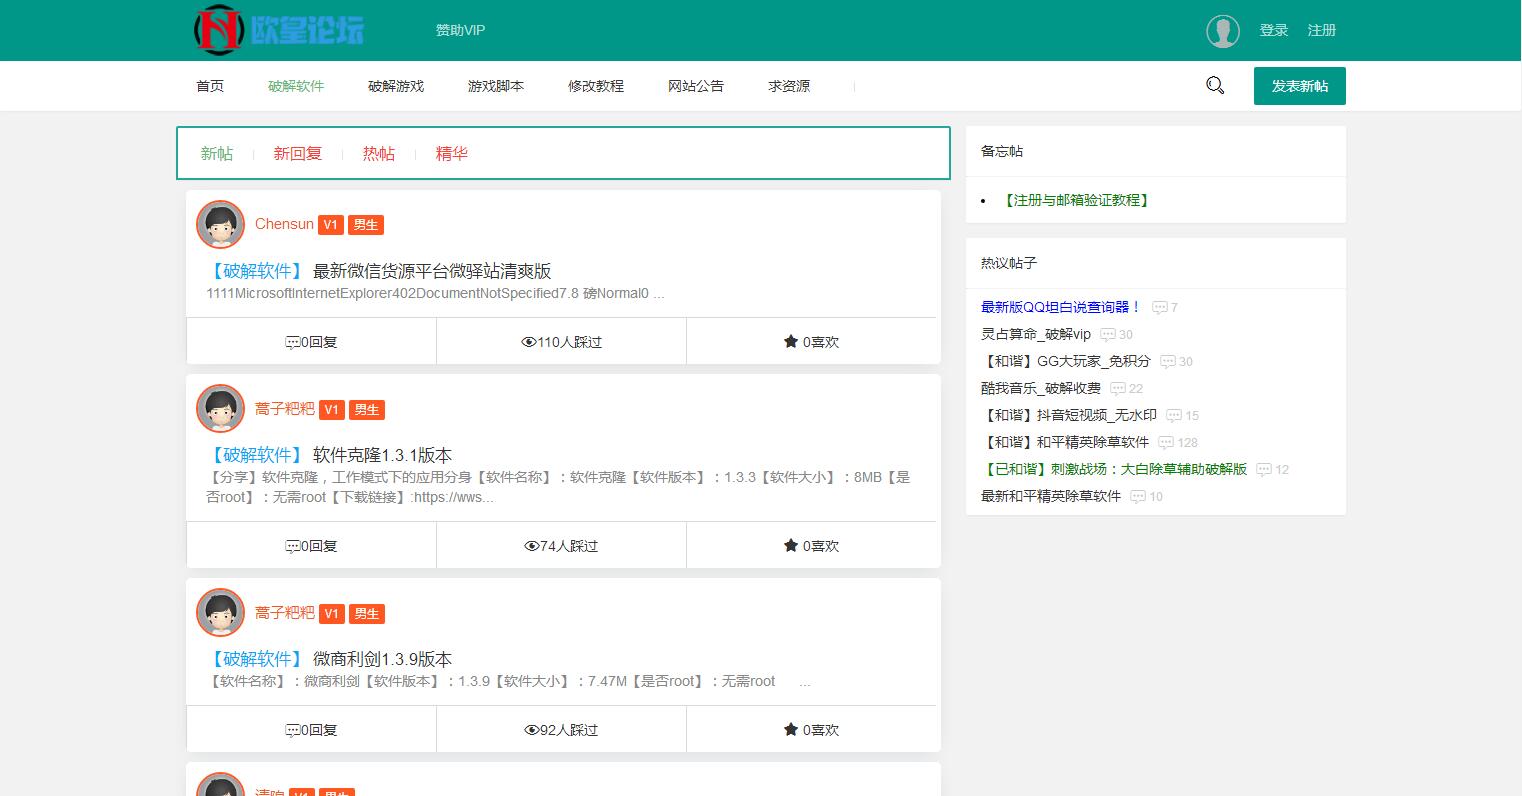Click the 注册 link in the header
Image resolution: width=1522 pixels, height=796 pixels.
(1322, 30)
